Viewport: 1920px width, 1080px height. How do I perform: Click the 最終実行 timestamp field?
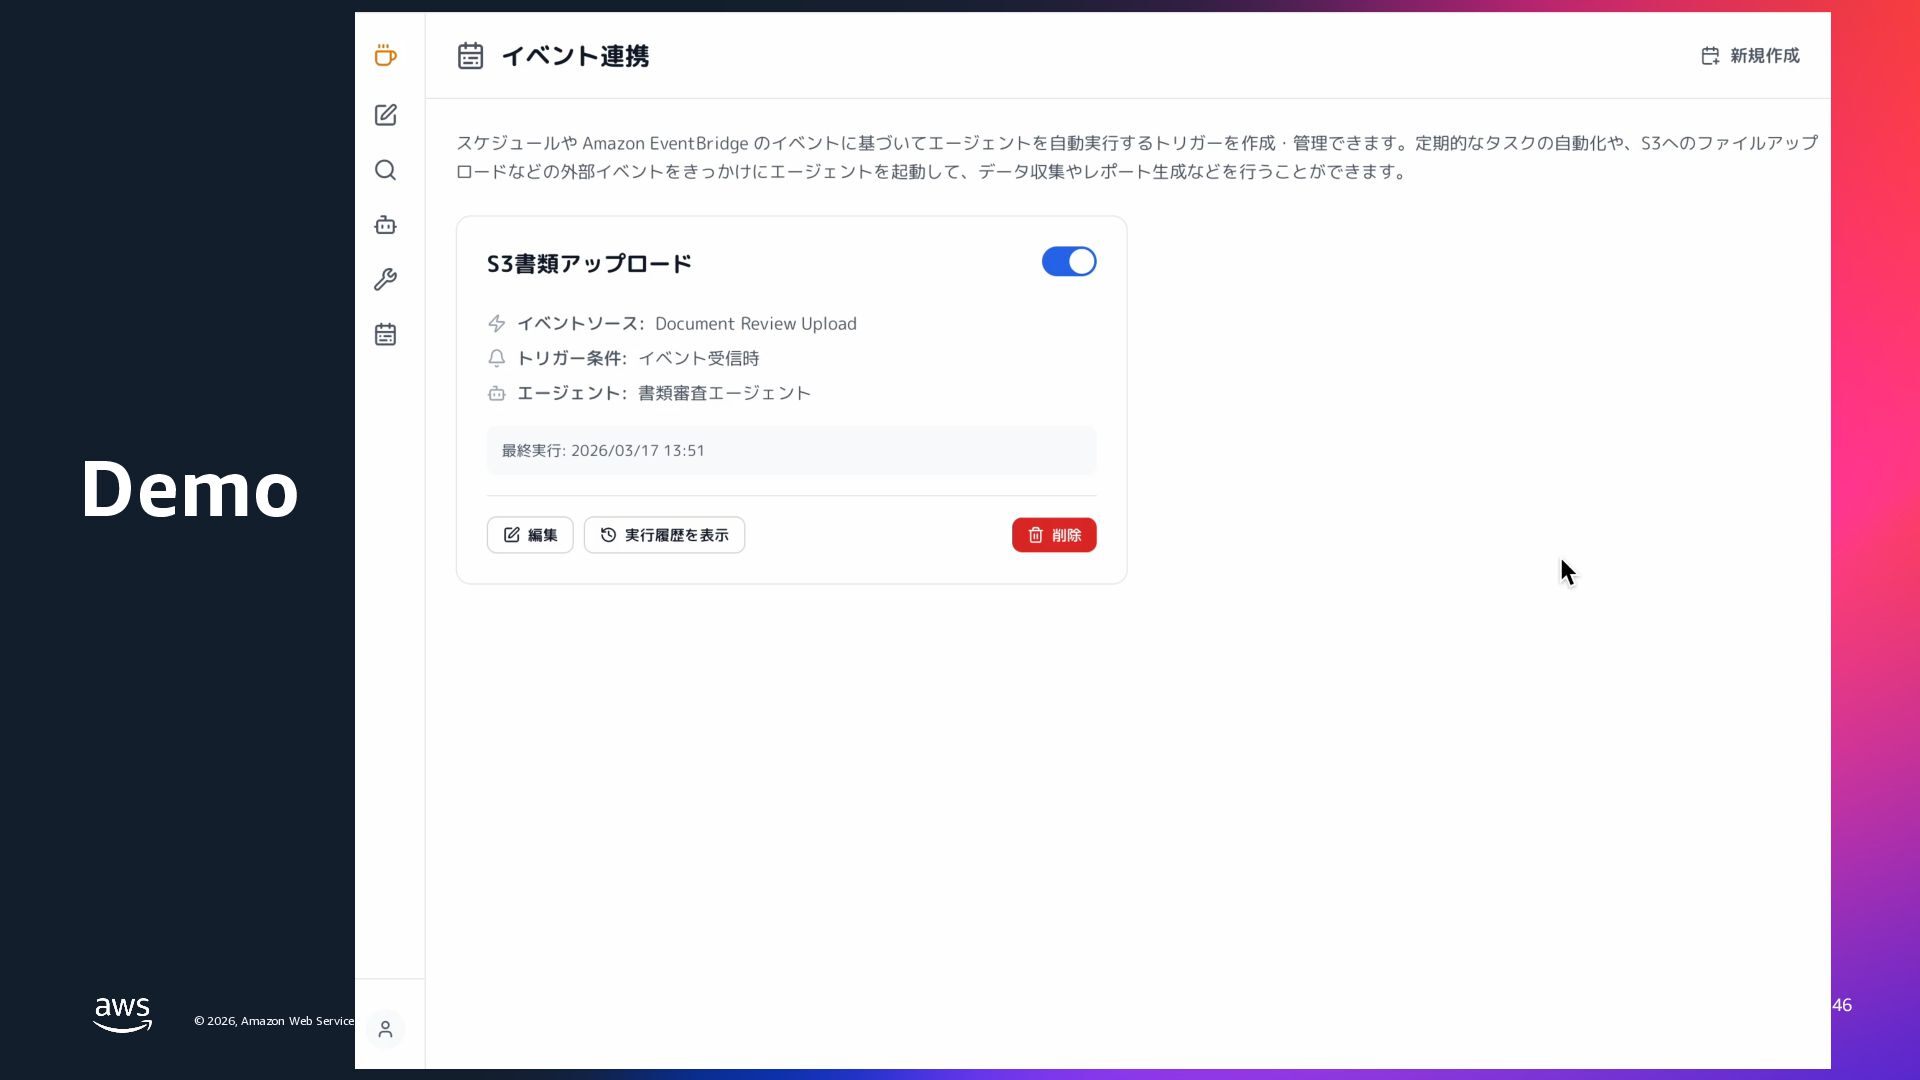click(x=791, y=451)
